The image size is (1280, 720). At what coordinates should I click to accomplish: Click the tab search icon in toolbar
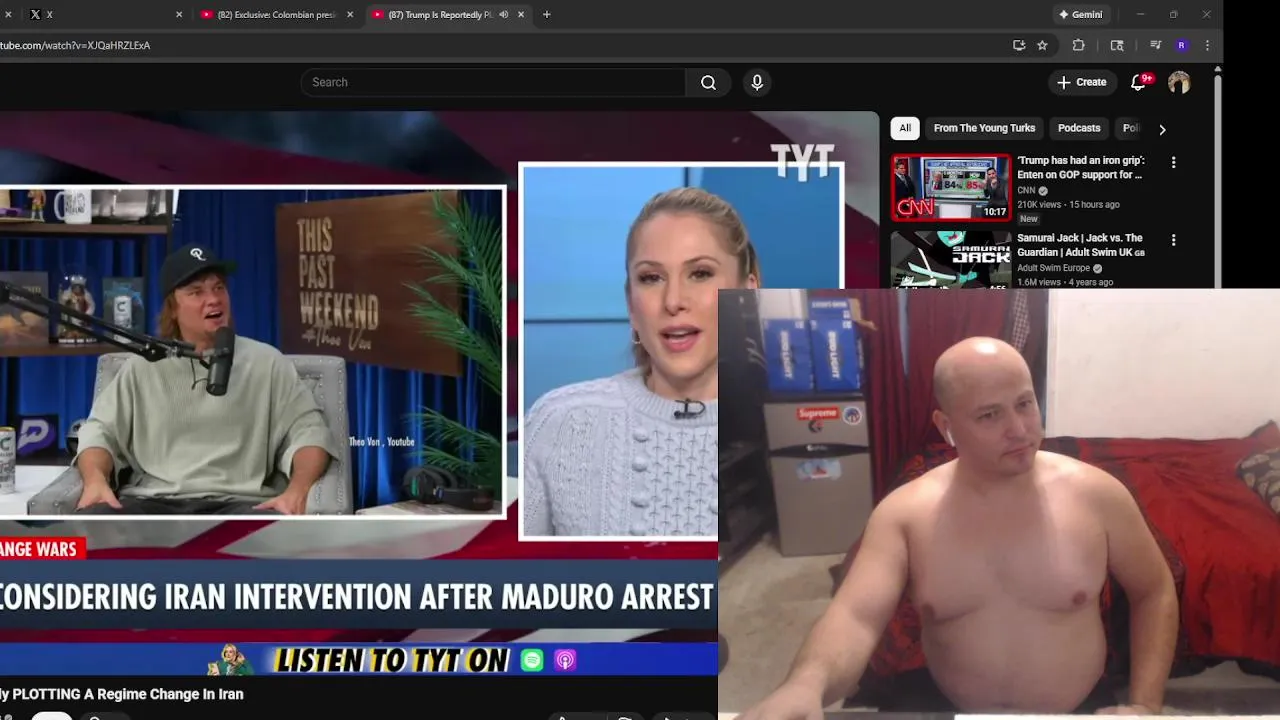coord(1117,45)
